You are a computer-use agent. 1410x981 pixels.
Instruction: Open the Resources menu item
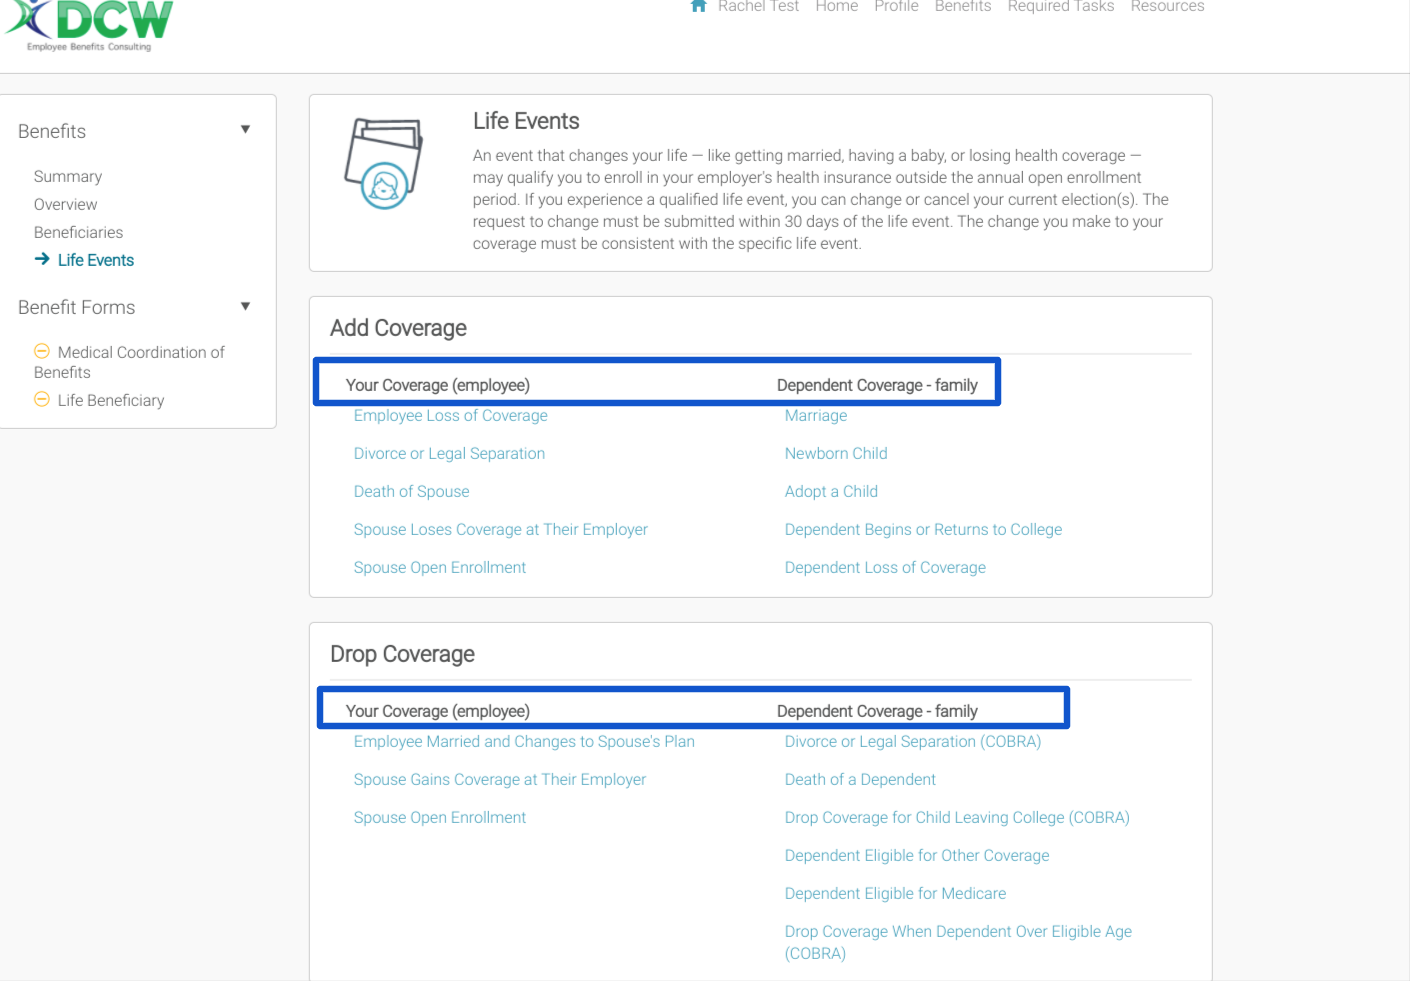(1167, 7)
